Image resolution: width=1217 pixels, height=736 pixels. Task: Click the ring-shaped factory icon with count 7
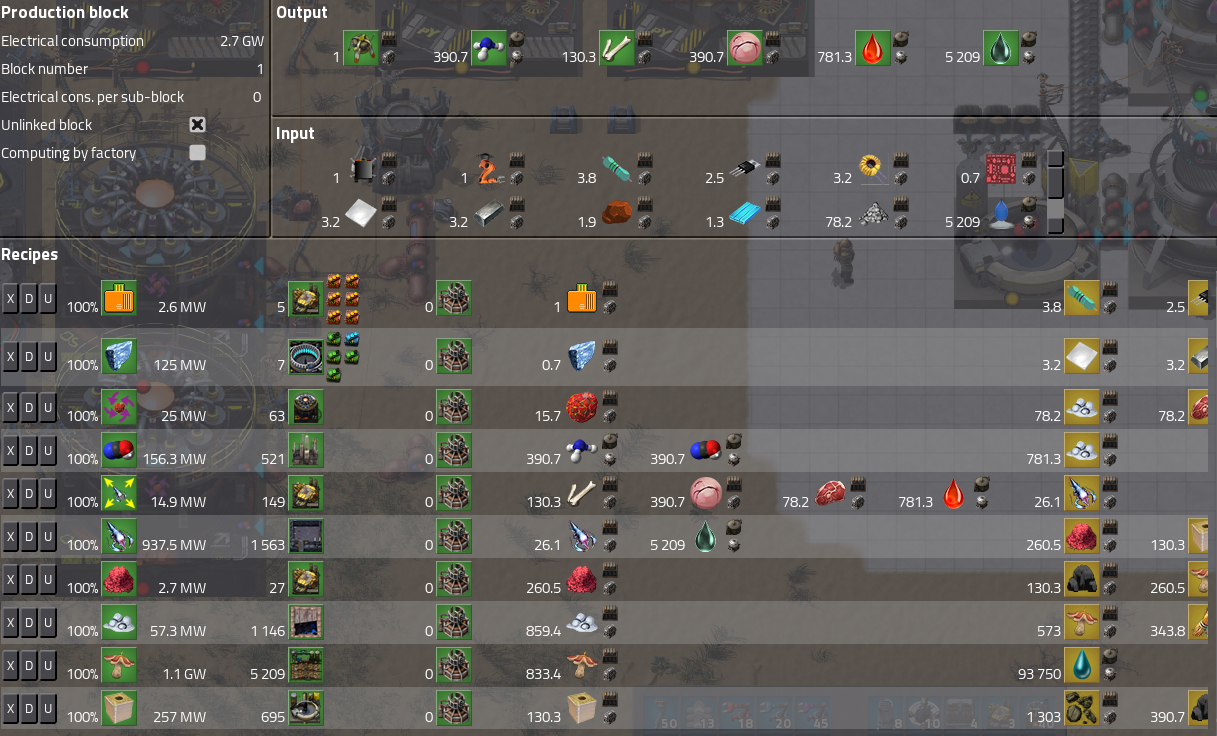tap(306, 356)
